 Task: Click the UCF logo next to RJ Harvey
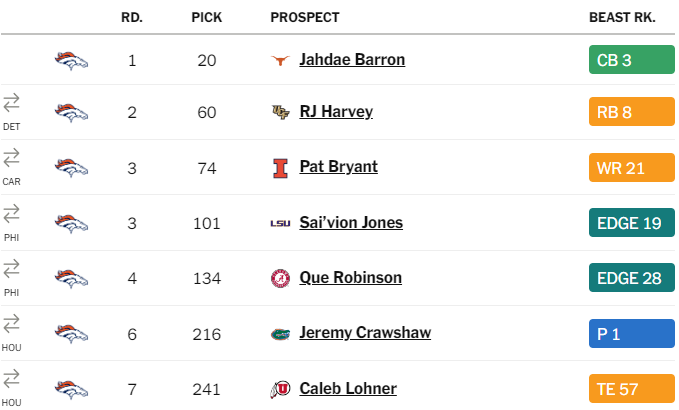(280, 112)
